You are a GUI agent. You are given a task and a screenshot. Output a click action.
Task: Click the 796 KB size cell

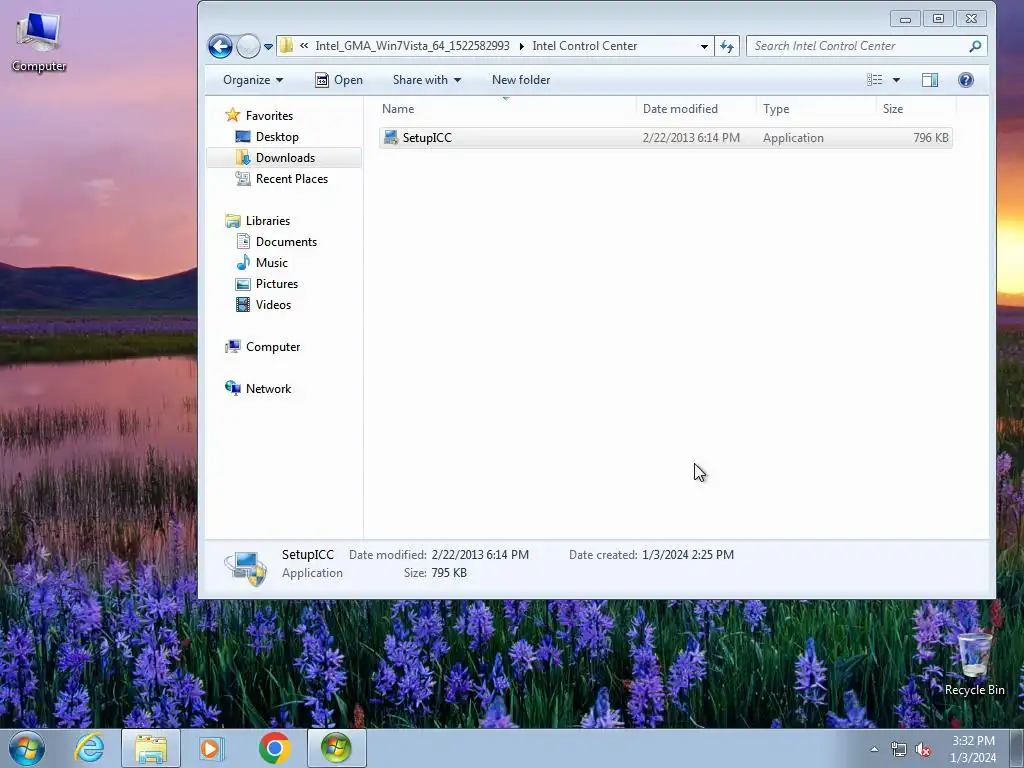click(x=931, y=138)
